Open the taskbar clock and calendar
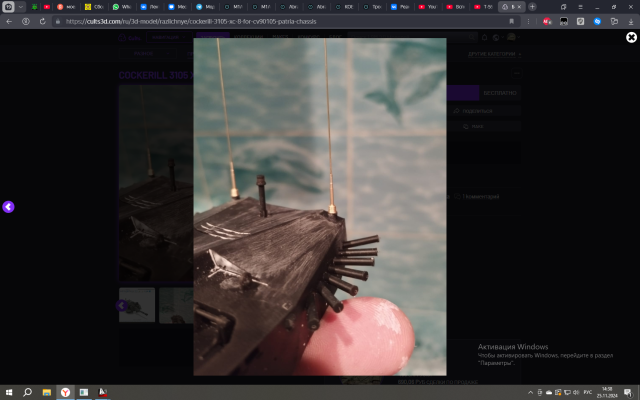The width and height of the screenshot is (640, 400). (x=608, y=392)
